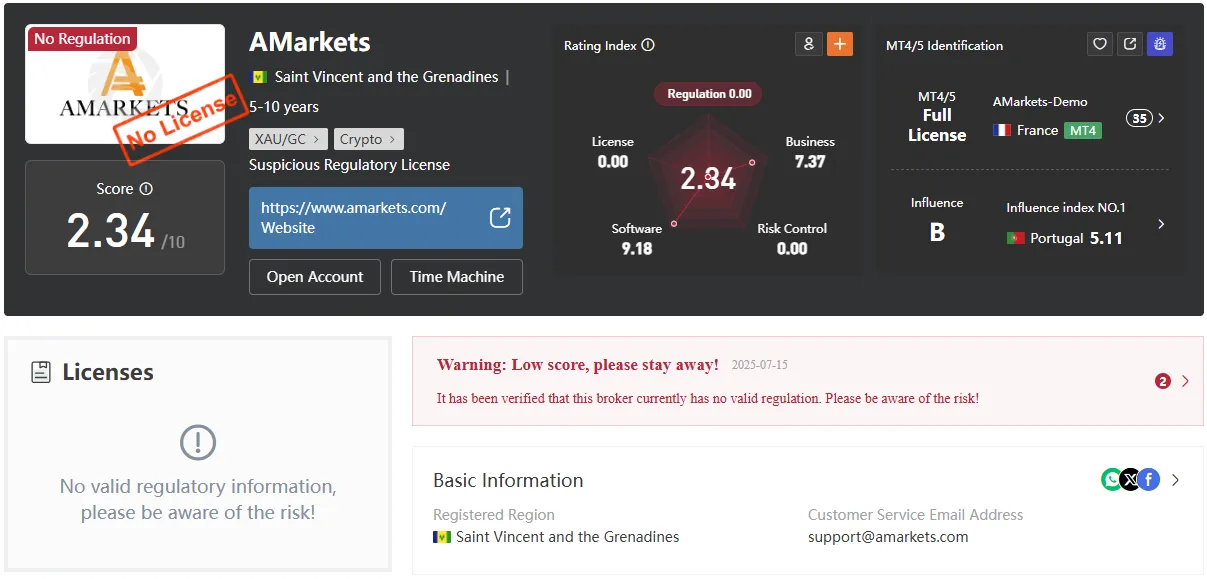Expand the Basic Information arrow
Viewport: 1207px width, 579px height.
[1176, 480]
